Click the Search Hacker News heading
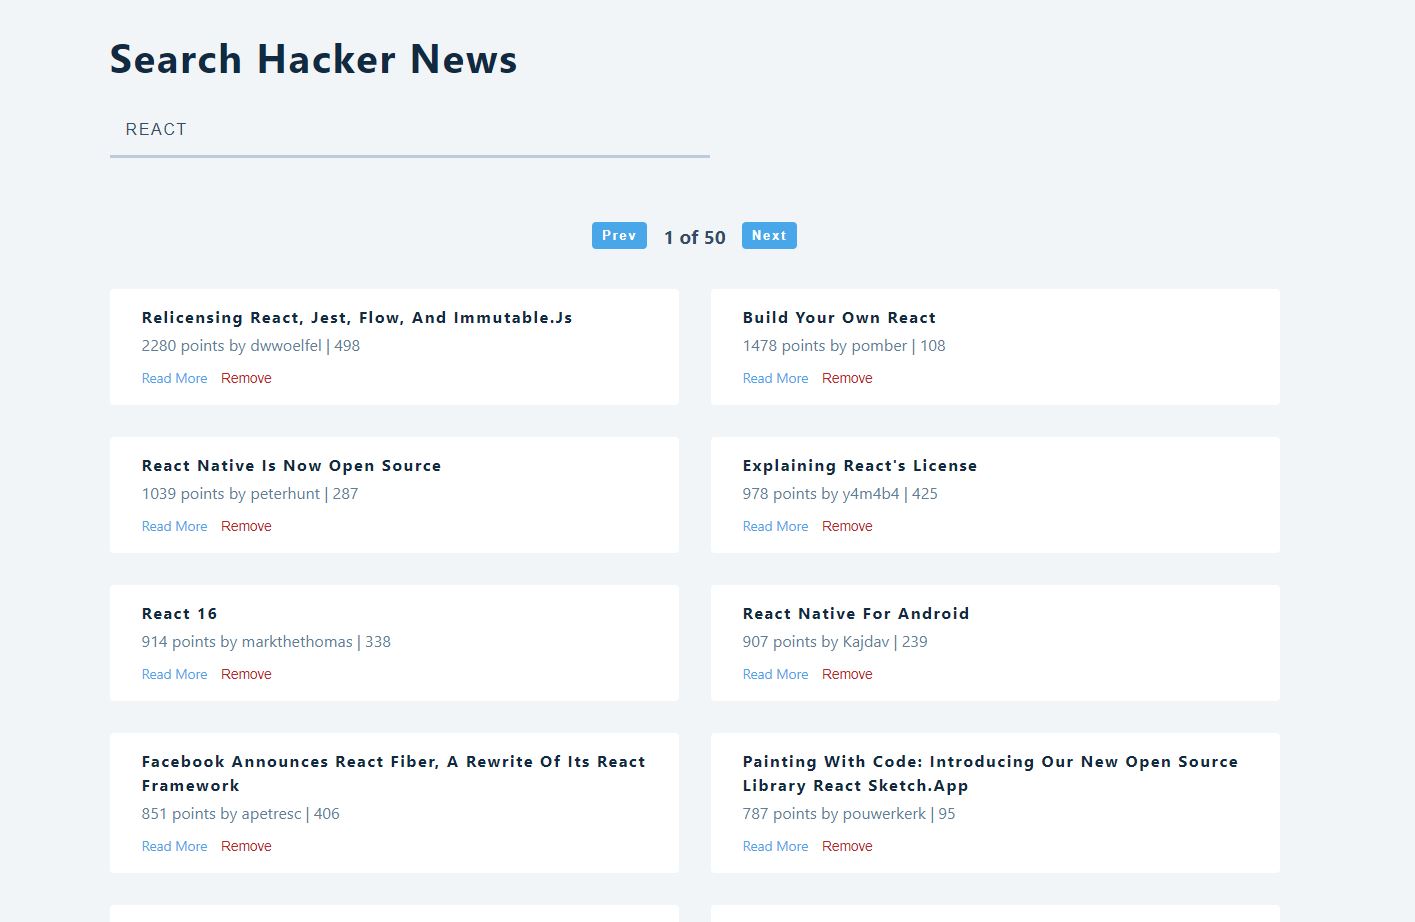 coord(313,59)
